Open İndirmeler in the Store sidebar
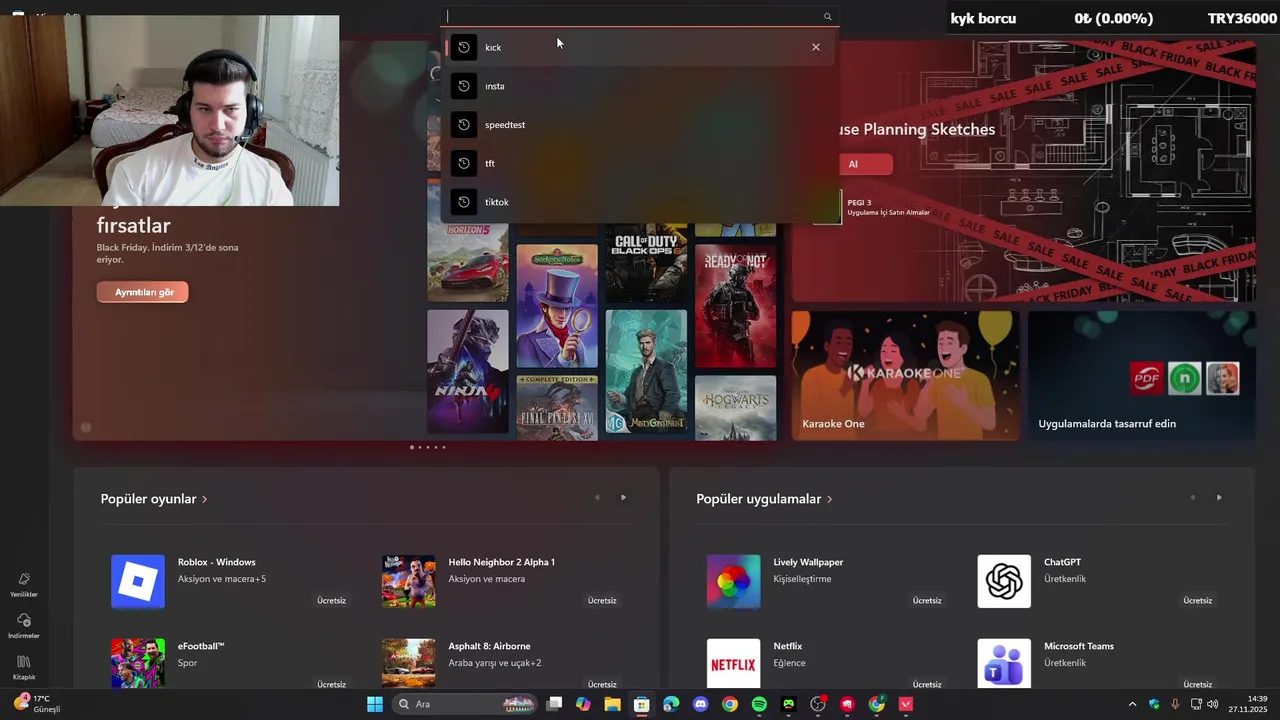1280x720 pixels. tap(24, 627)
